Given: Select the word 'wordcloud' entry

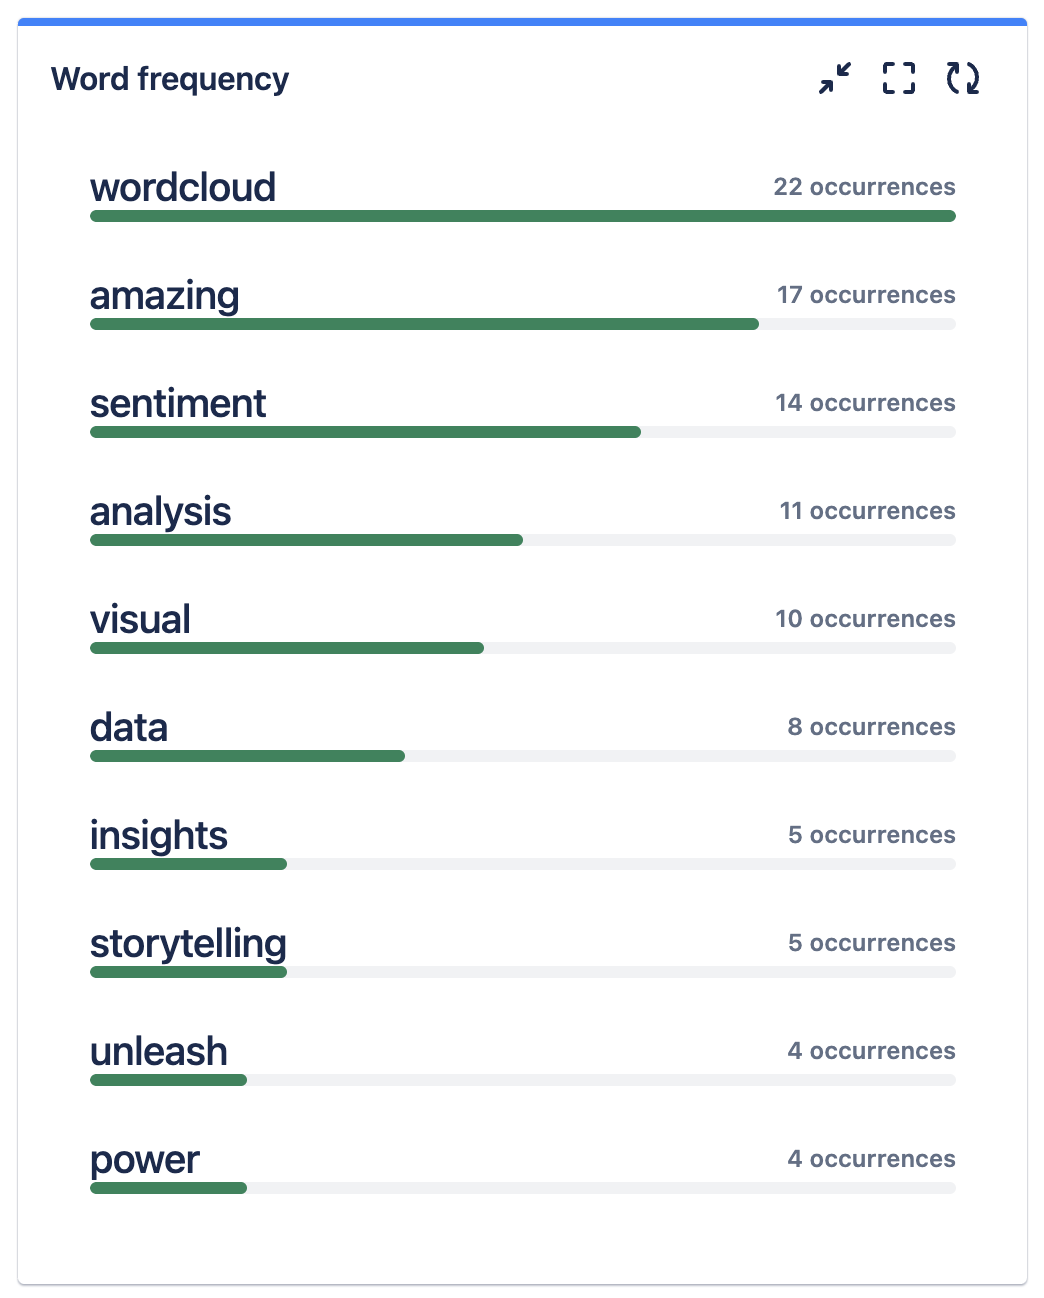Looking at the screenshot, I should coord(183,187).
